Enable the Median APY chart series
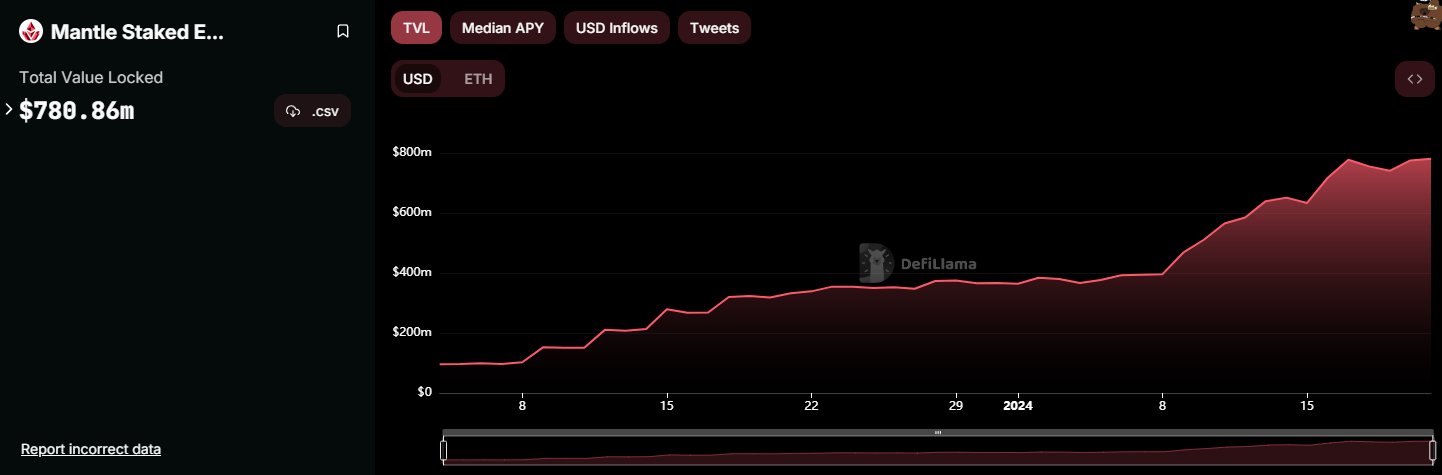Image resolution: width=1442 pixels, height=475 pixels. click(x=503, y=28)
